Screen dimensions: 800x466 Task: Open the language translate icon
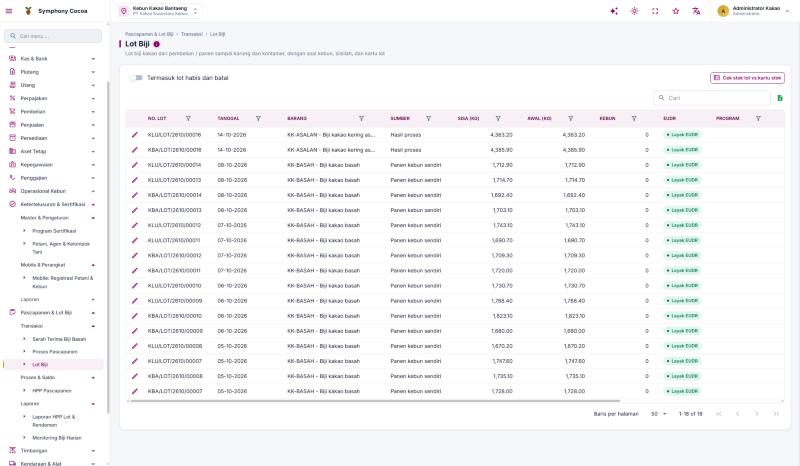pos(696,11)
